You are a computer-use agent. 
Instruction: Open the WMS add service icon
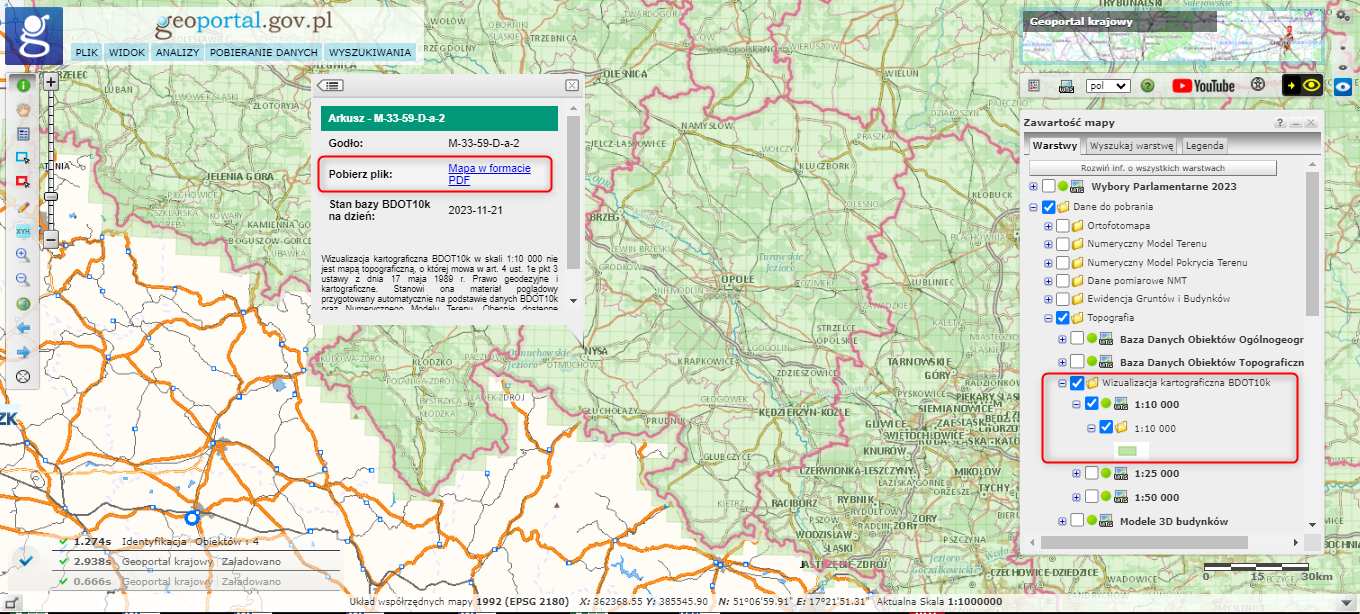[x=1066, y=87]
